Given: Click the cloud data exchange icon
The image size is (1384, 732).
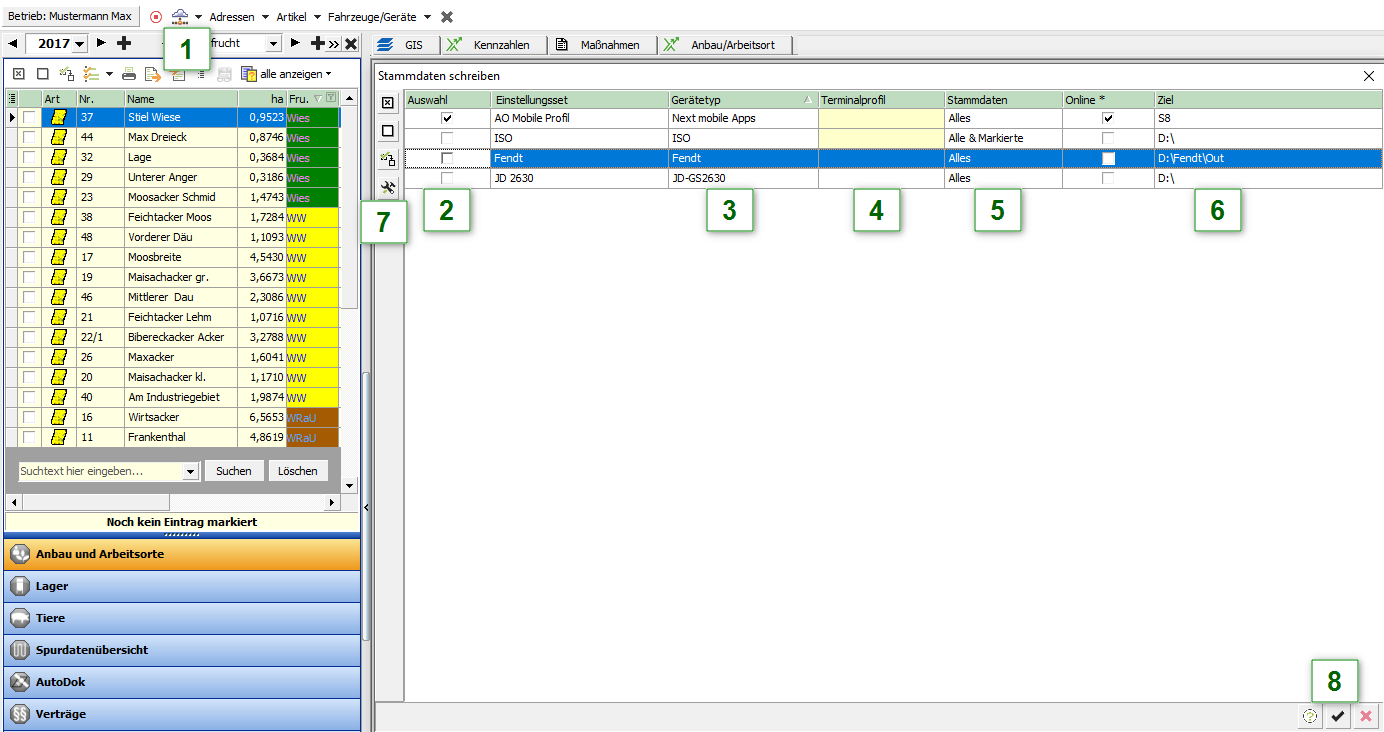Looking at the screenshot, I should coord(179,17).
